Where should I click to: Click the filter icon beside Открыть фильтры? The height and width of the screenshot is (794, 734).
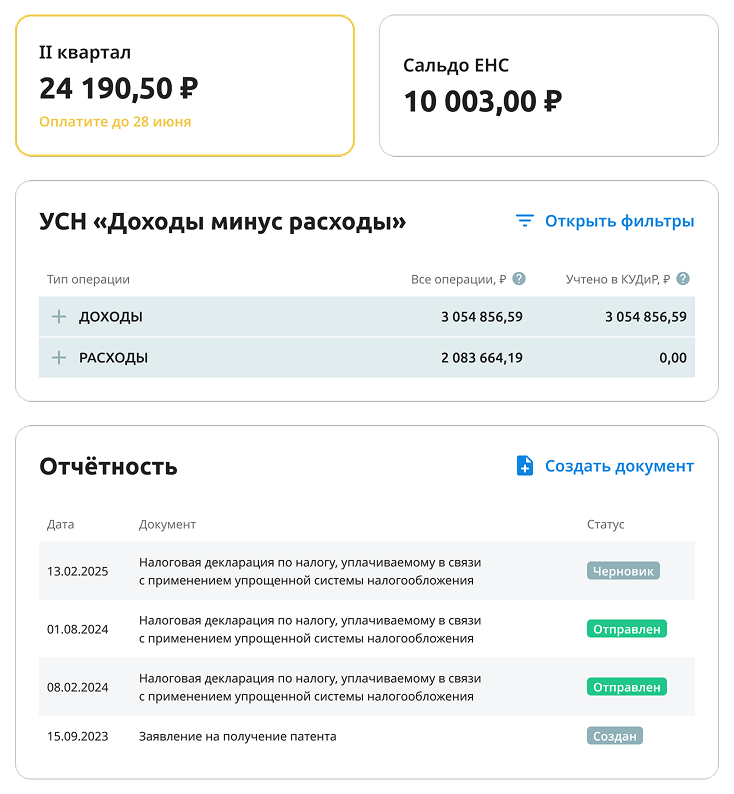(x=525, y=221)
